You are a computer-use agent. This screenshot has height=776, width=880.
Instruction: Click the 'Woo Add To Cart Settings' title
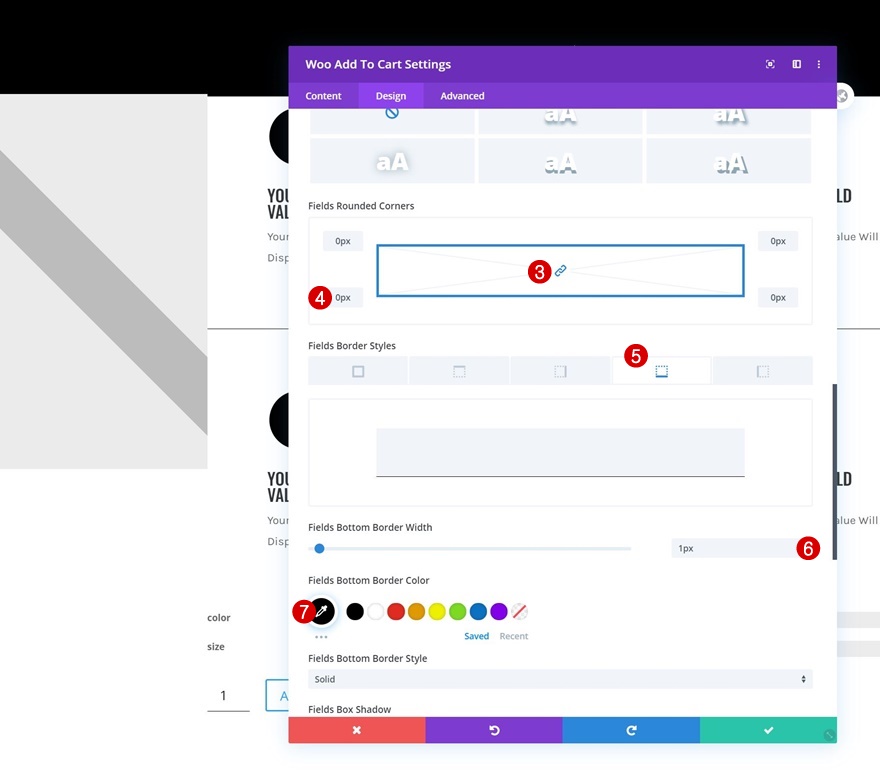tap(378, 64)
